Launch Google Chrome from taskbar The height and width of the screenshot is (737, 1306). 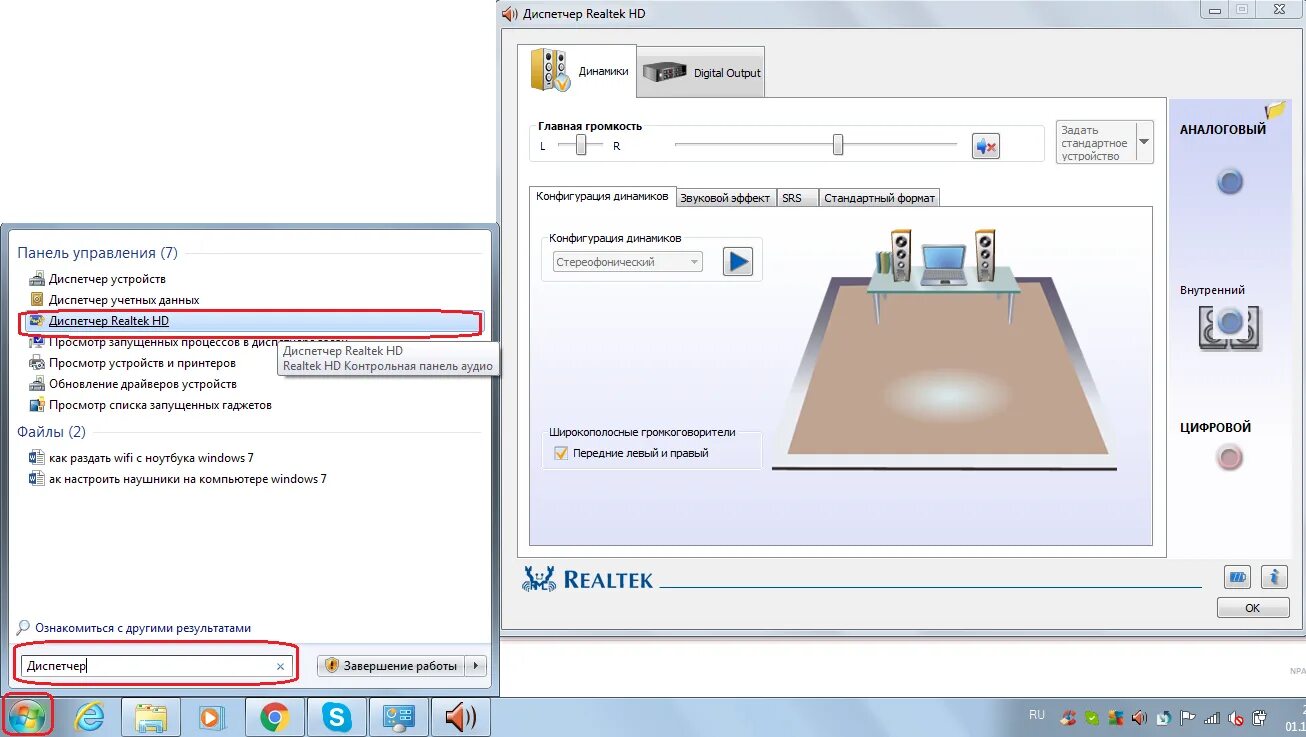pos(275,717)
